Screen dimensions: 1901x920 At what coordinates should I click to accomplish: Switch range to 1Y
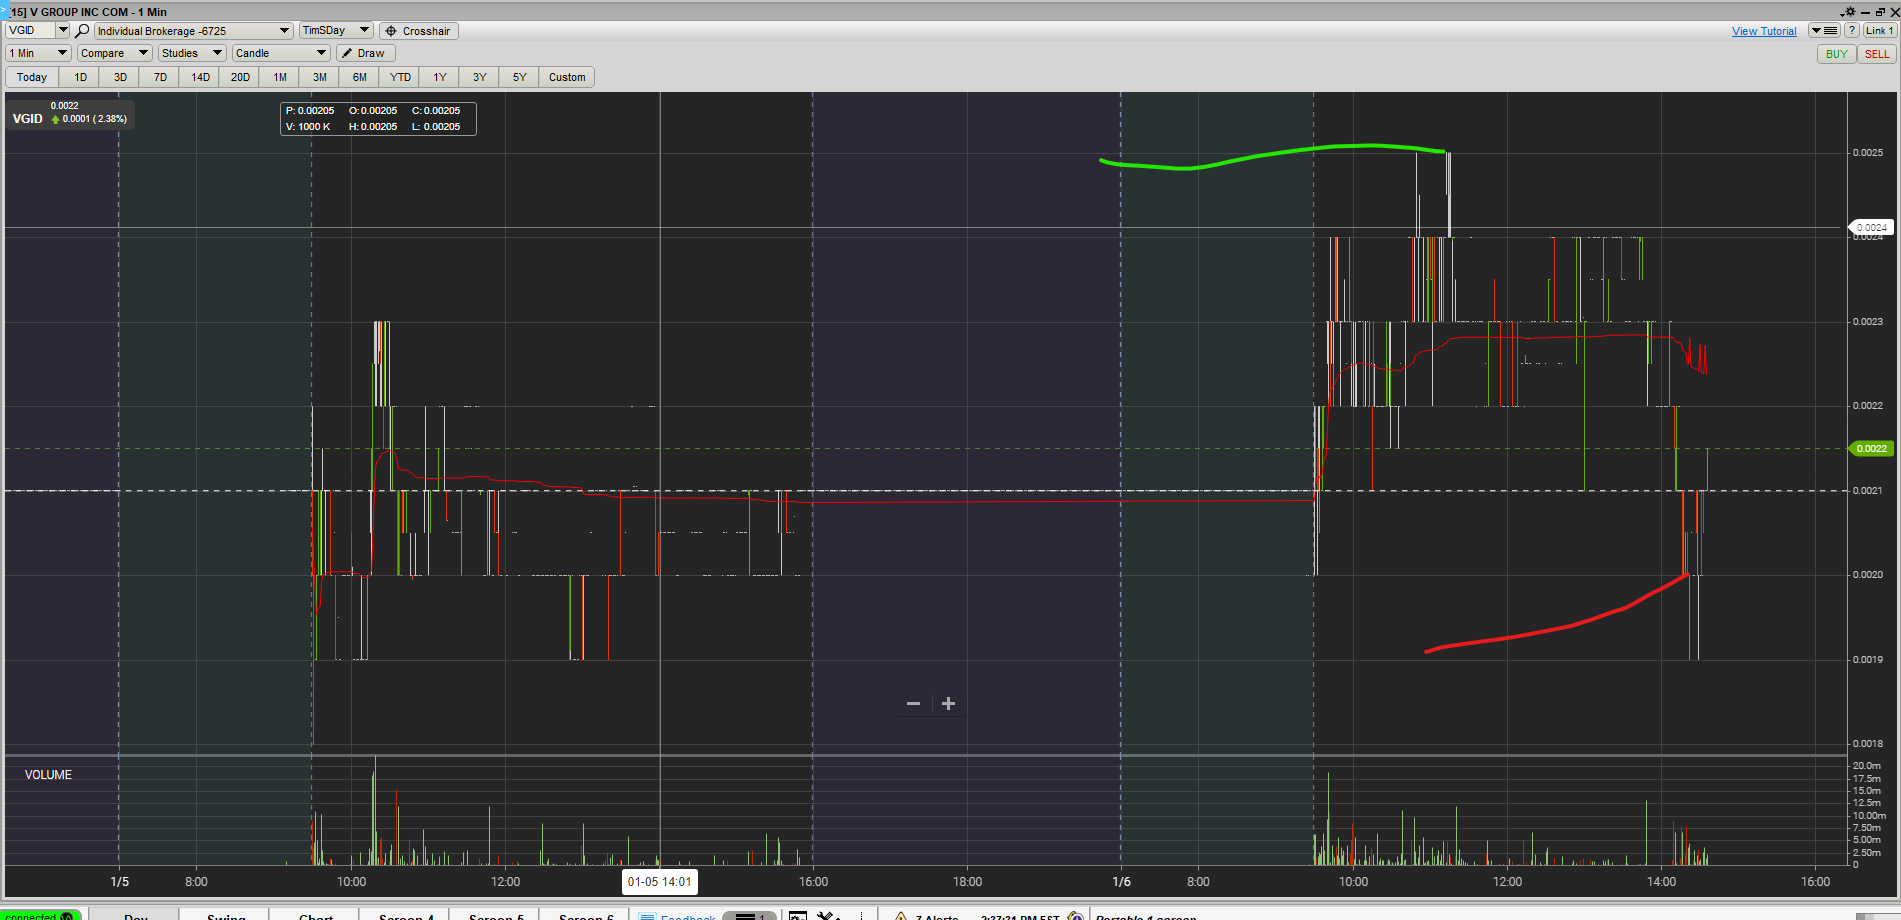(x=440, y=77)
